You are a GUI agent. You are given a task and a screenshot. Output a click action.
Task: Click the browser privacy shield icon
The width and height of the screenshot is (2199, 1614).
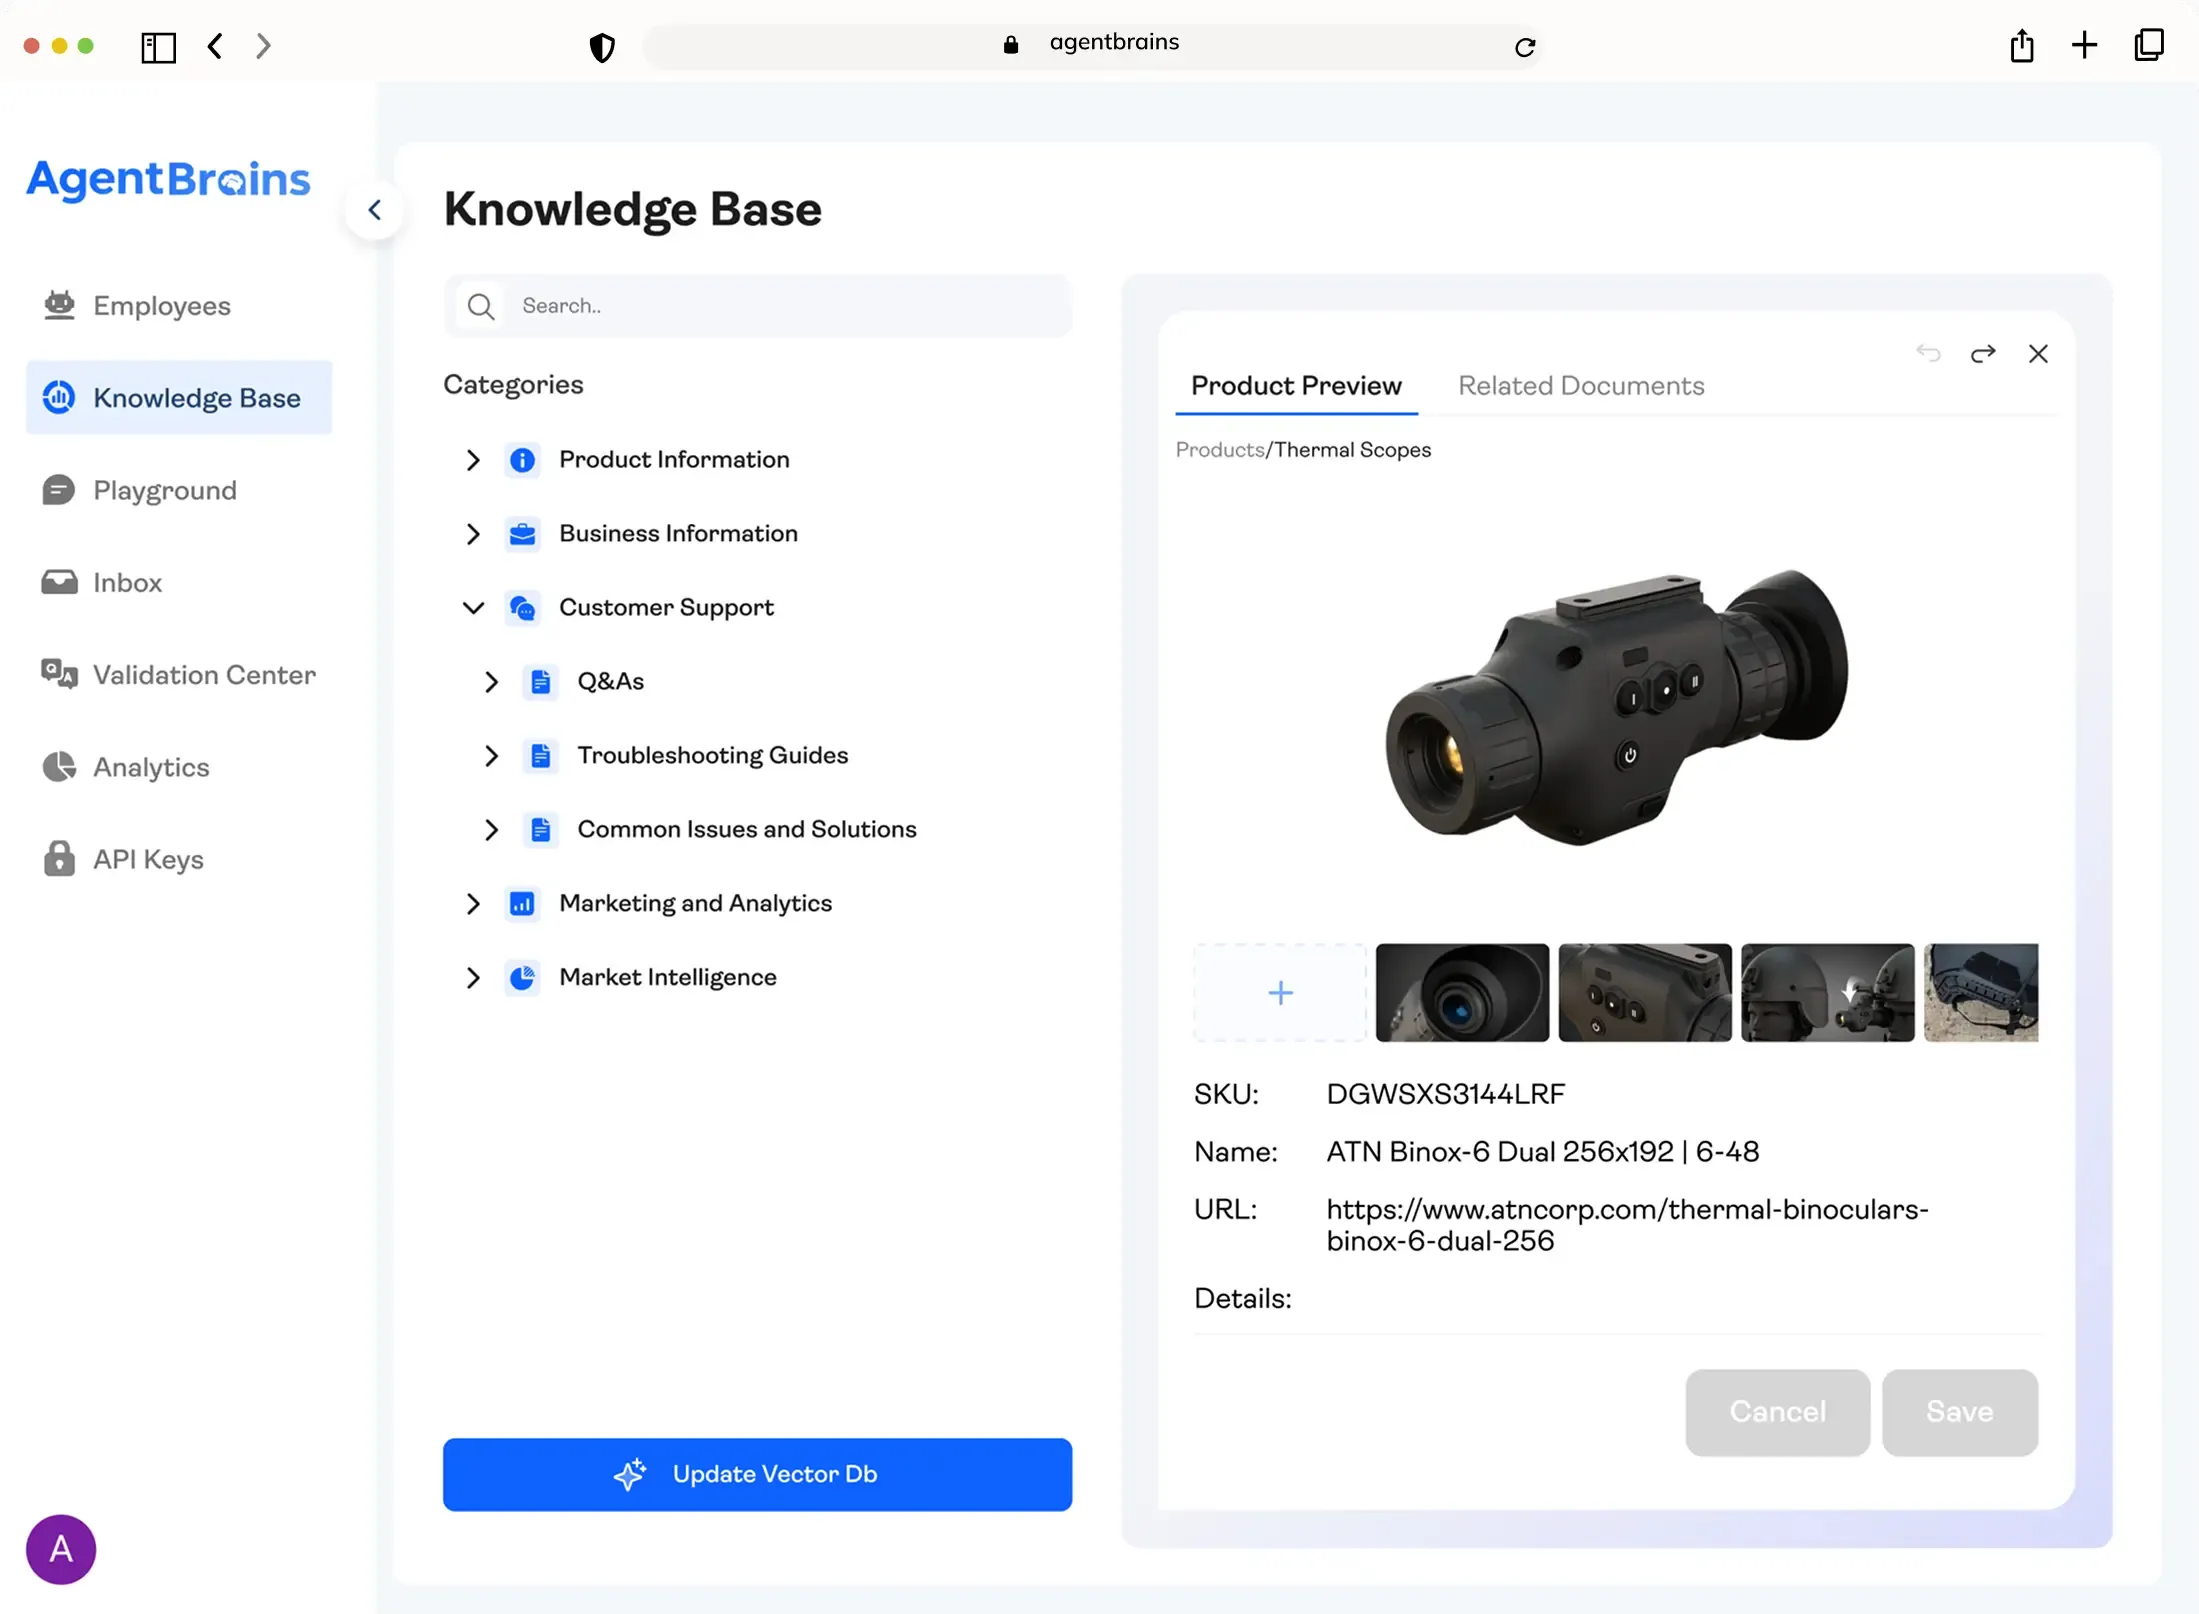tap(602, 46)
